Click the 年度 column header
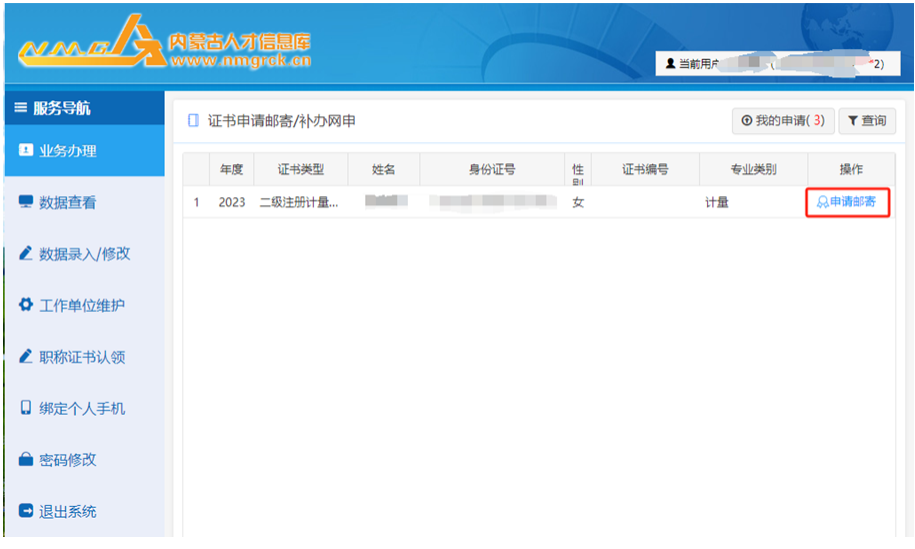 (x=231, y=170)
